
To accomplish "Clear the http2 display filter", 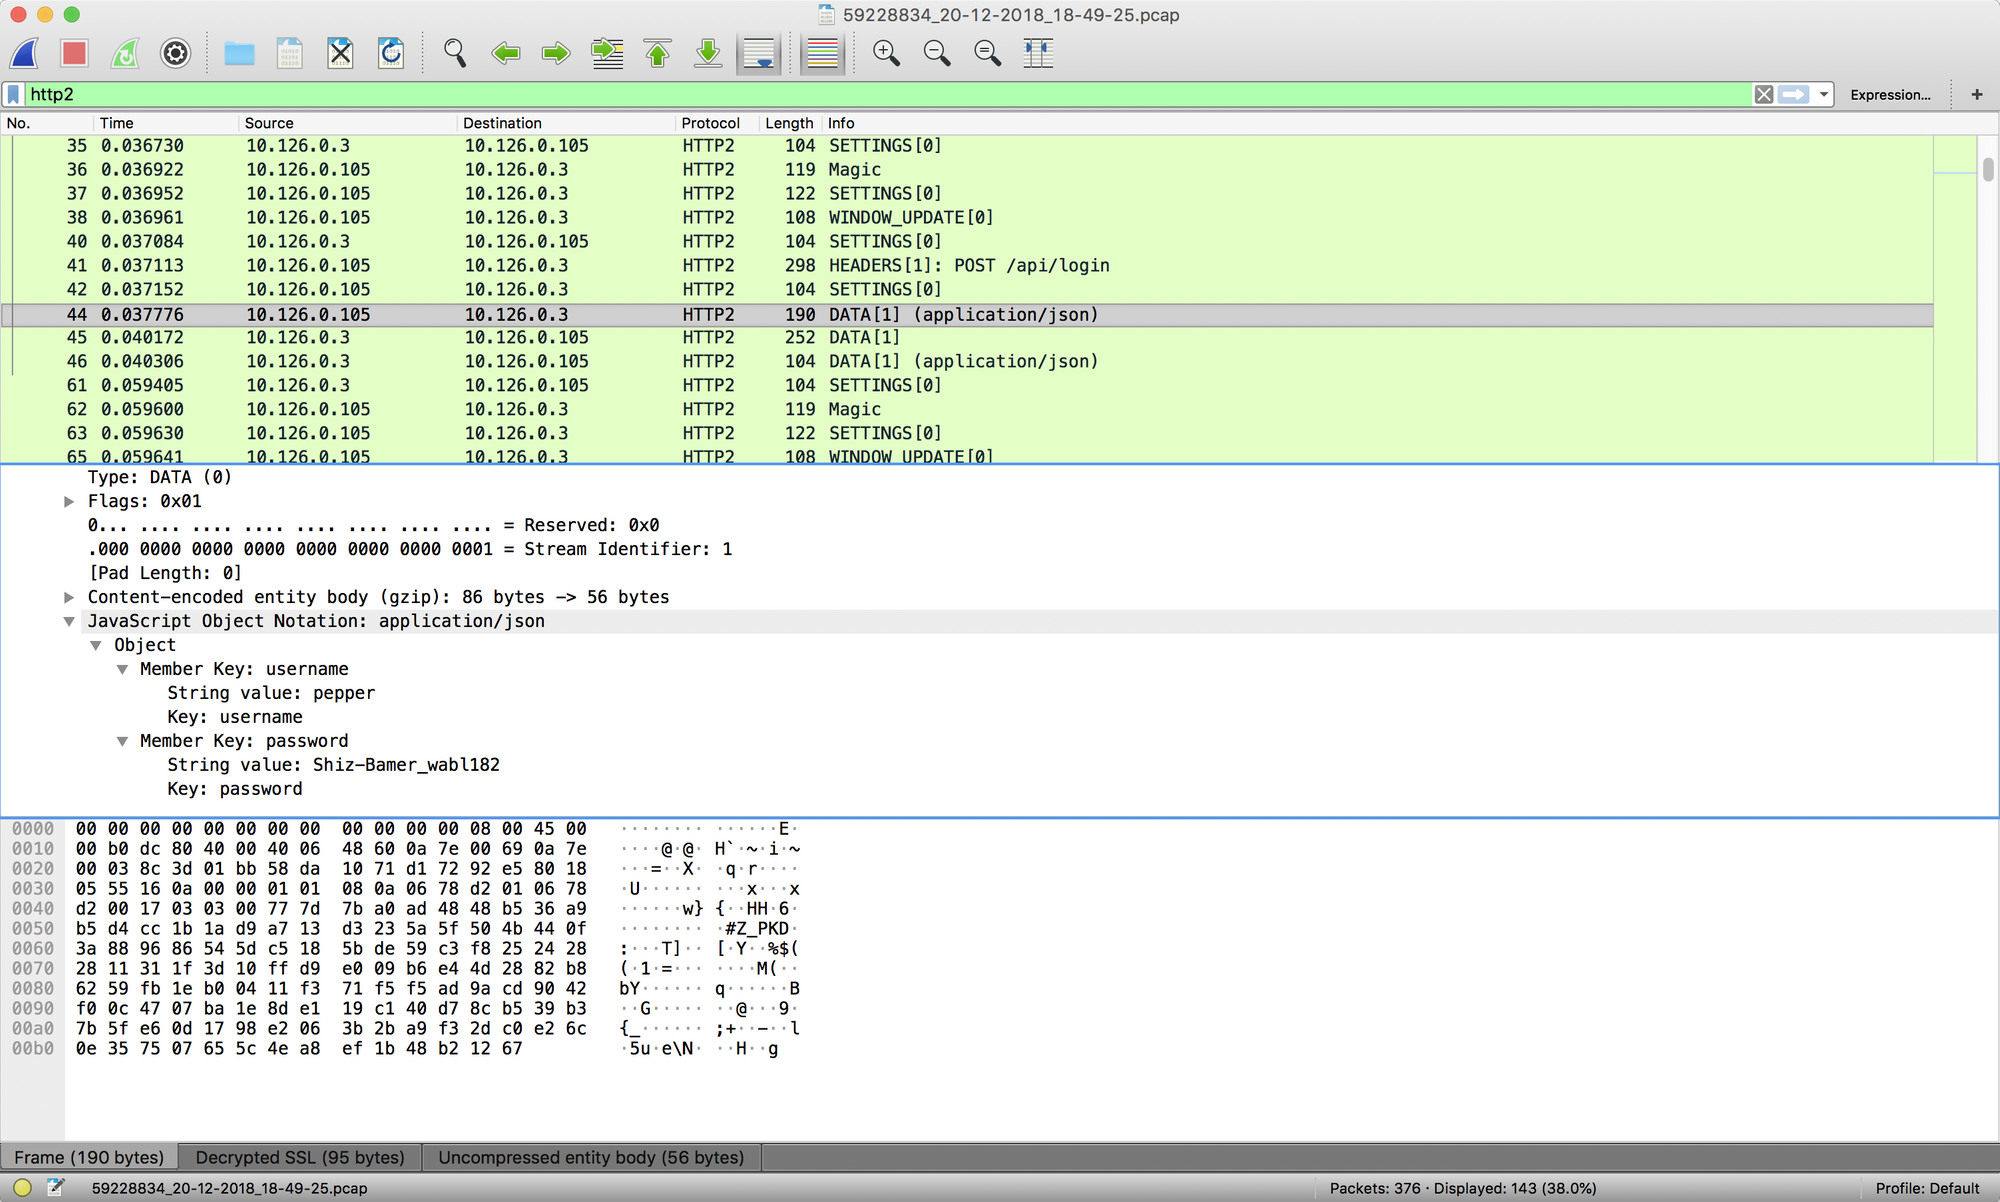I will [1764, 94].
